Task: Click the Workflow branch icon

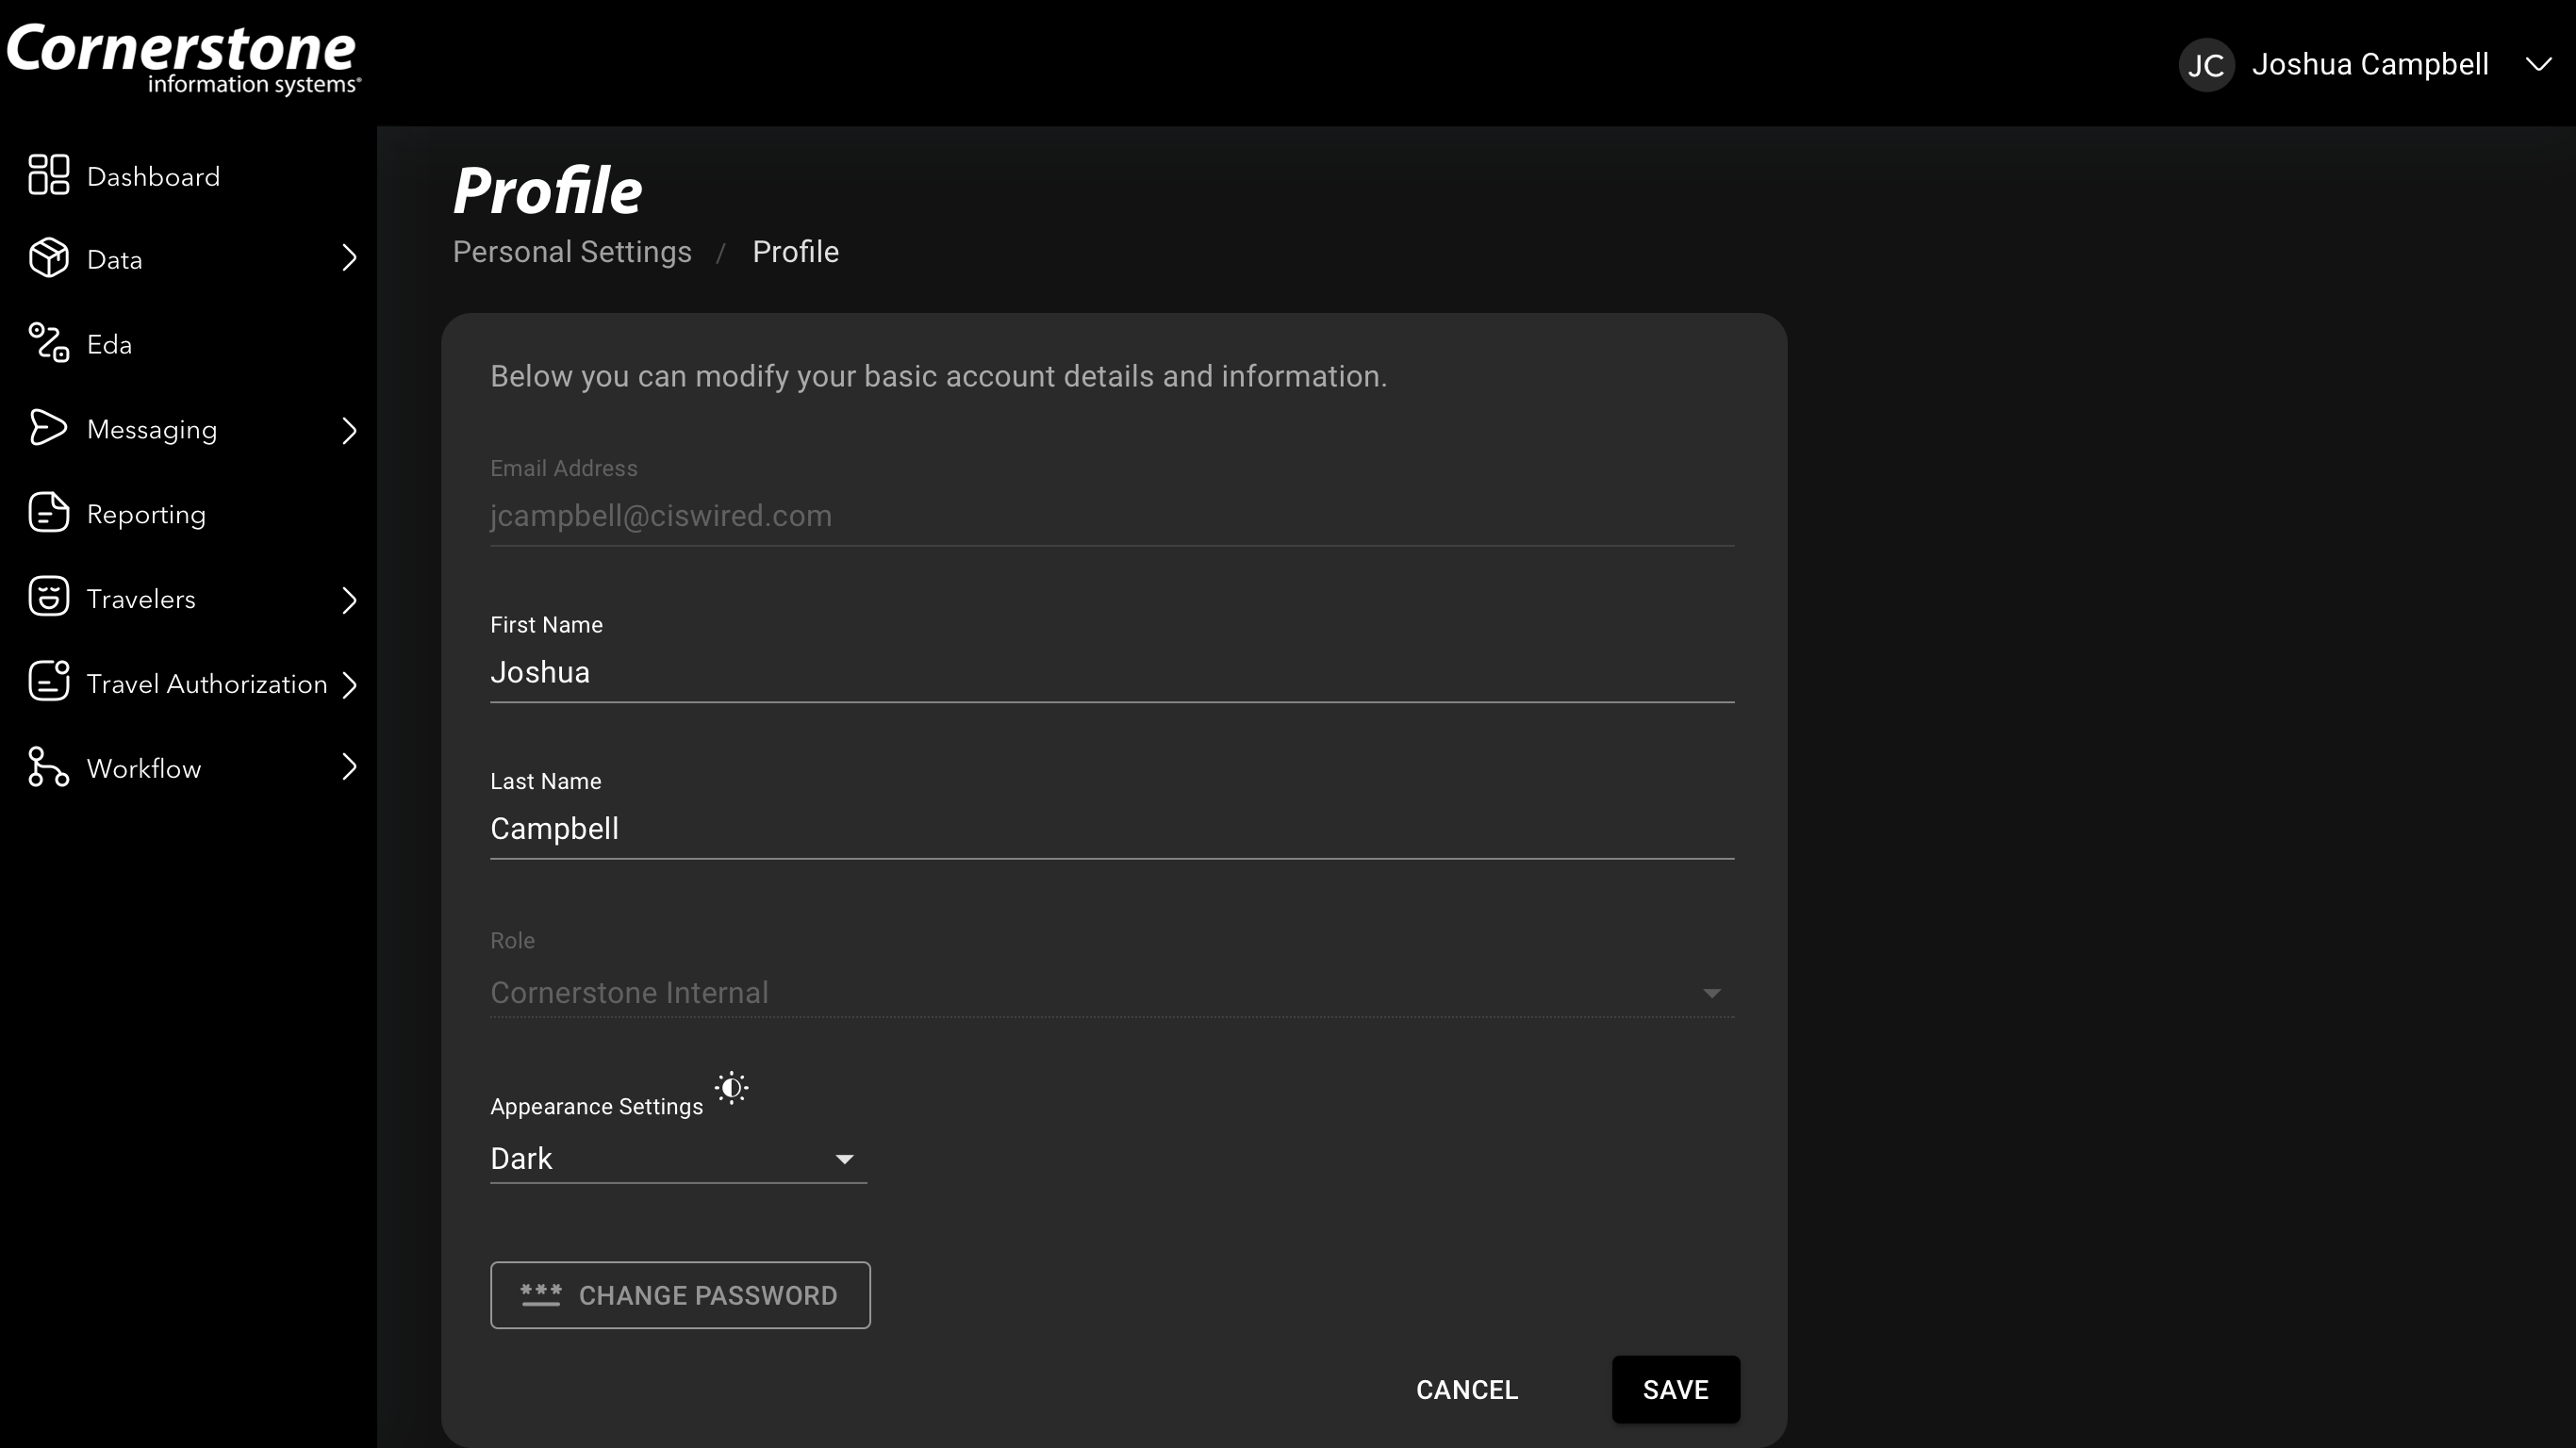Action: (x=48, y=767)
